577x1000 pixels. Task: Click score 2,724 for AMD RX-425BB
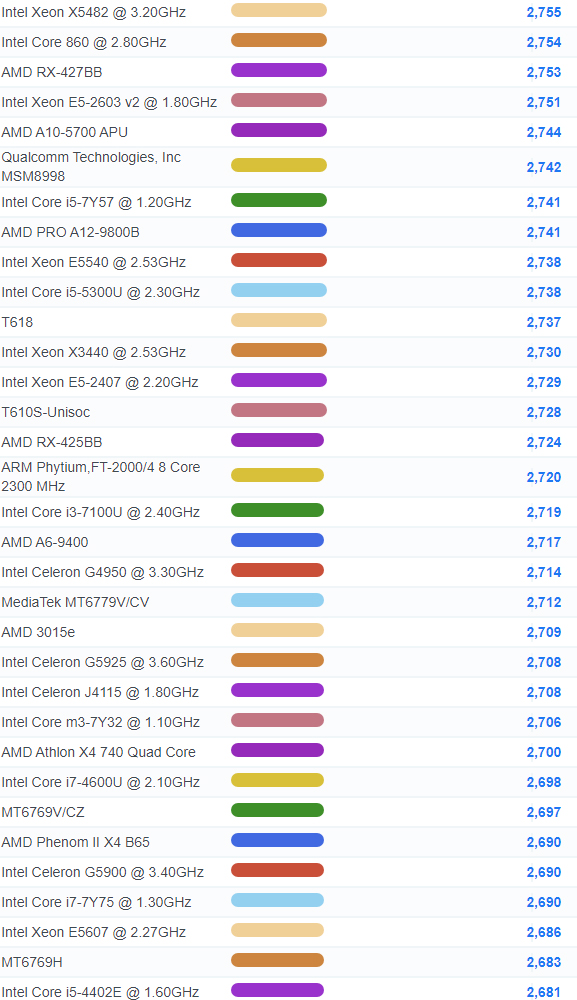pyautogui.click(x=544, y=442)
